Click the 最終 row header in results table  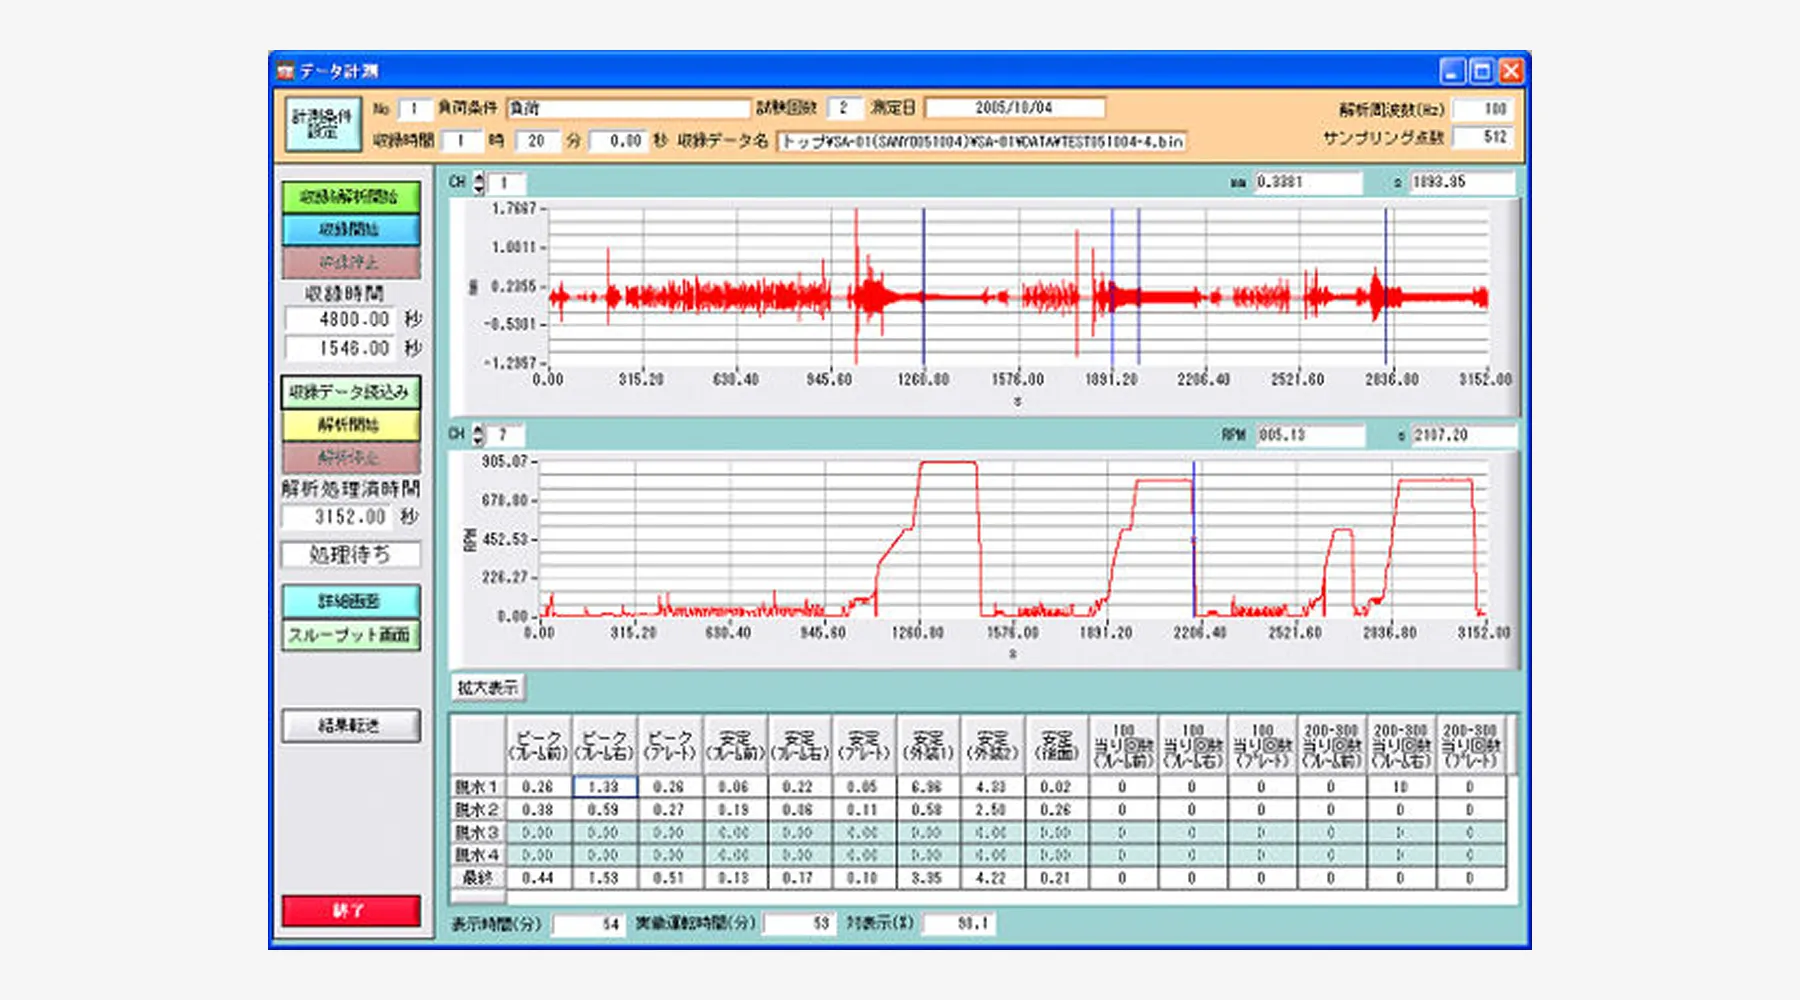coord(477,878)
